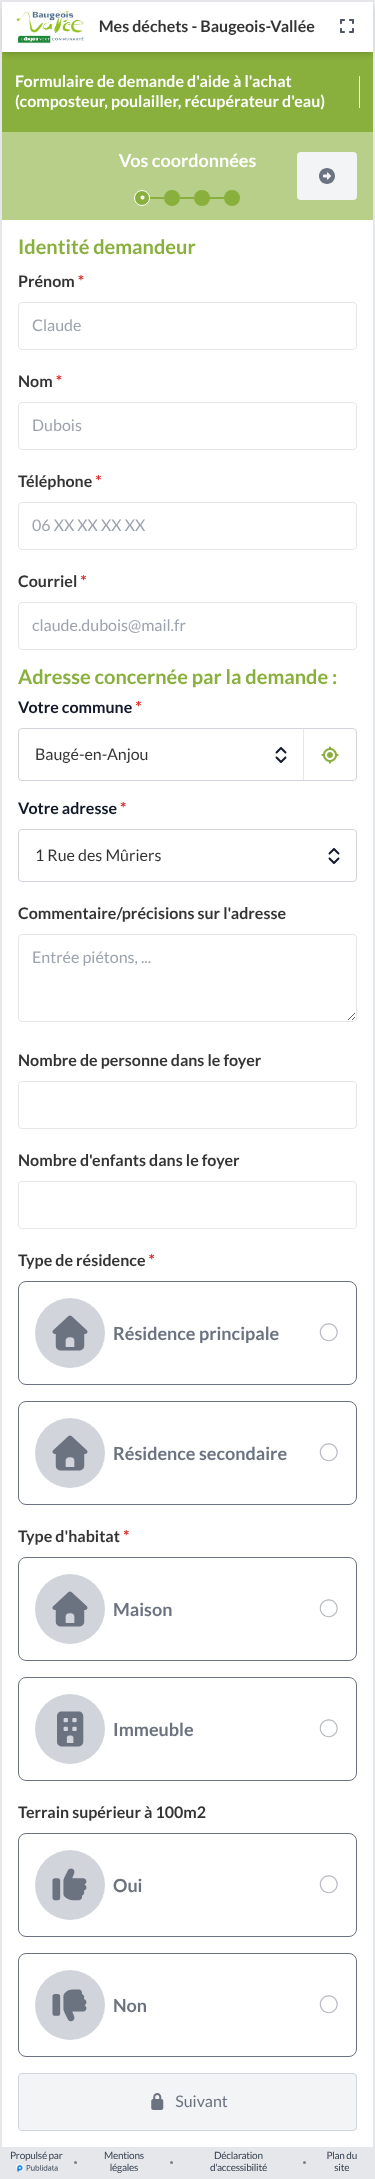The image size is (375, 2179).
Task: Click the next-step arrow icon button
Action: point(327,176)
